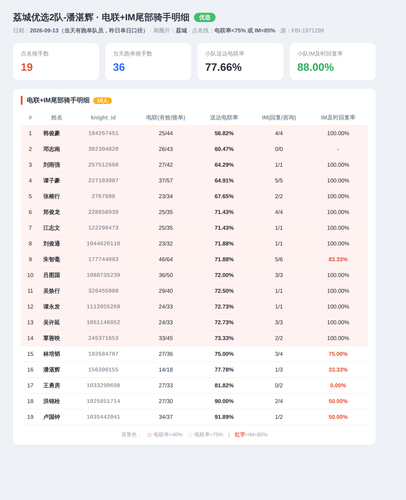Click the 27/33 call count in row 17

[x=166, y=385]
